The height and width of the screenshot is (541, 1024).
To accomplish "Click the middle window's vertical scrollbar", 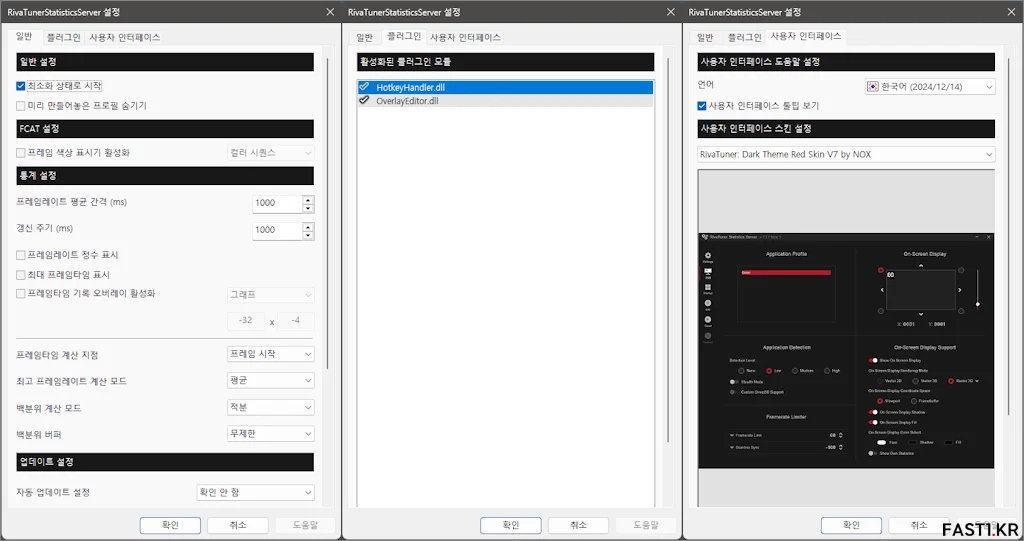I will pyautogui.click(x=667, y=250).
